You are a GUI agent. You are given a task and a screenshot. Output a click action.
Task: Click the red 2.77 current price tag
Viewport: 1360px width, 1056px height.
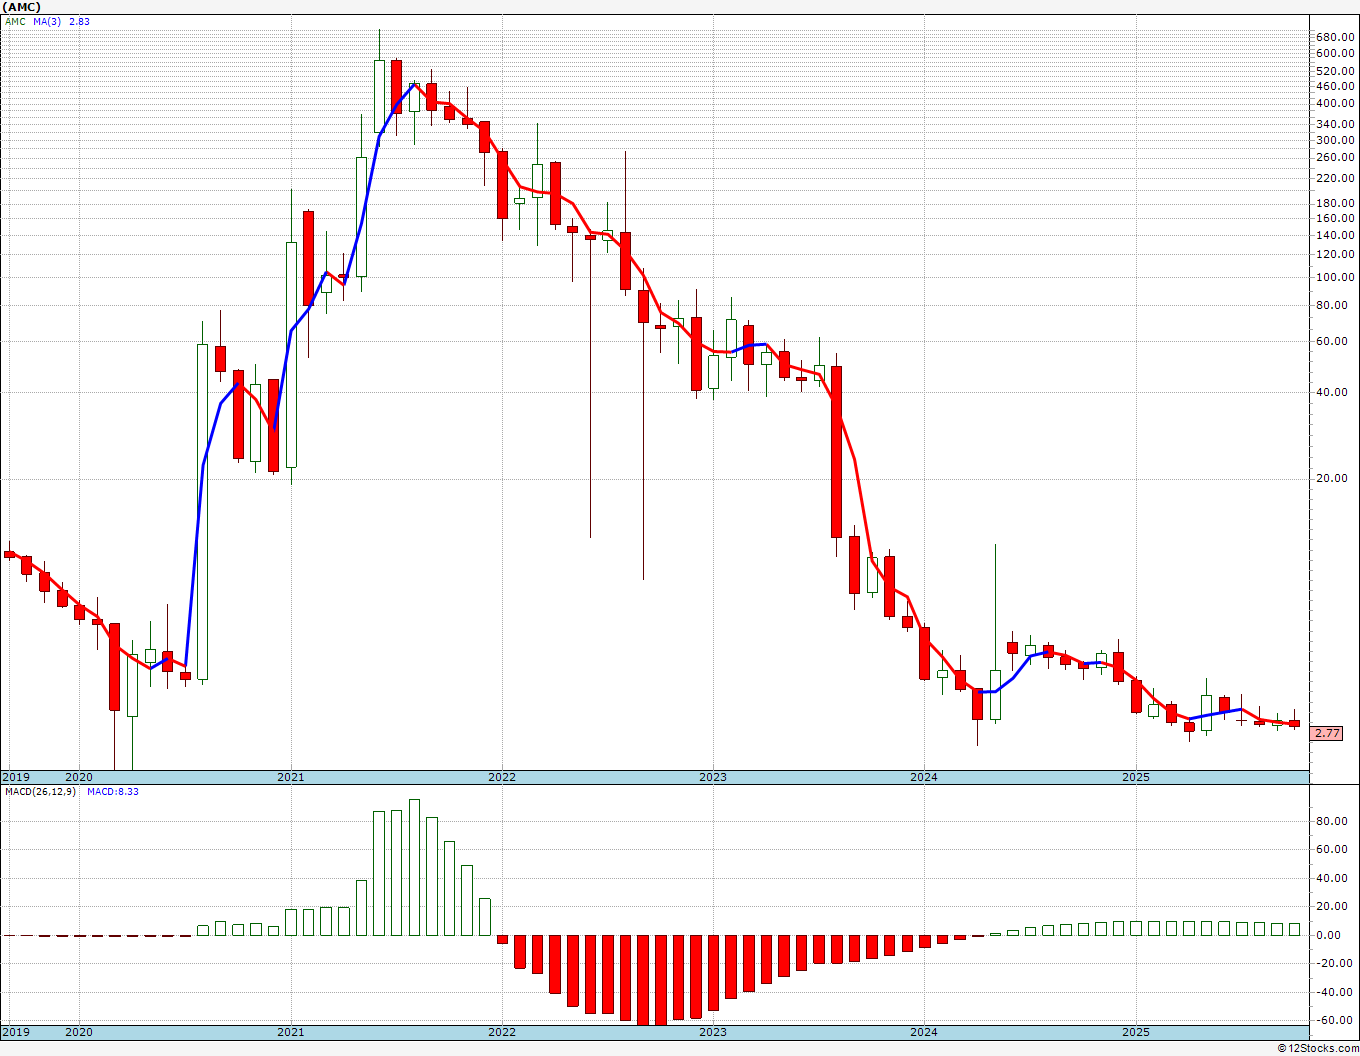pos(1327,733)
